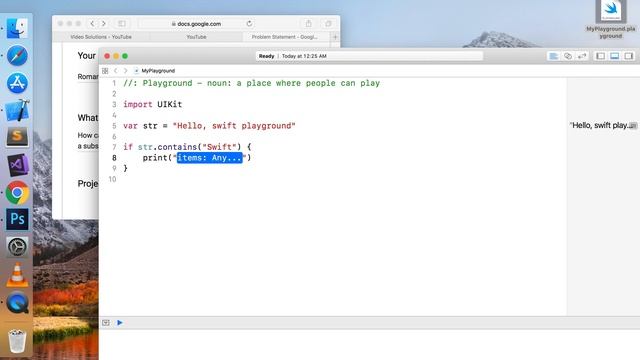Open the related items grid menu
Image resolution: width=640 pixels, height=360 pixels.
click(105, 71)
